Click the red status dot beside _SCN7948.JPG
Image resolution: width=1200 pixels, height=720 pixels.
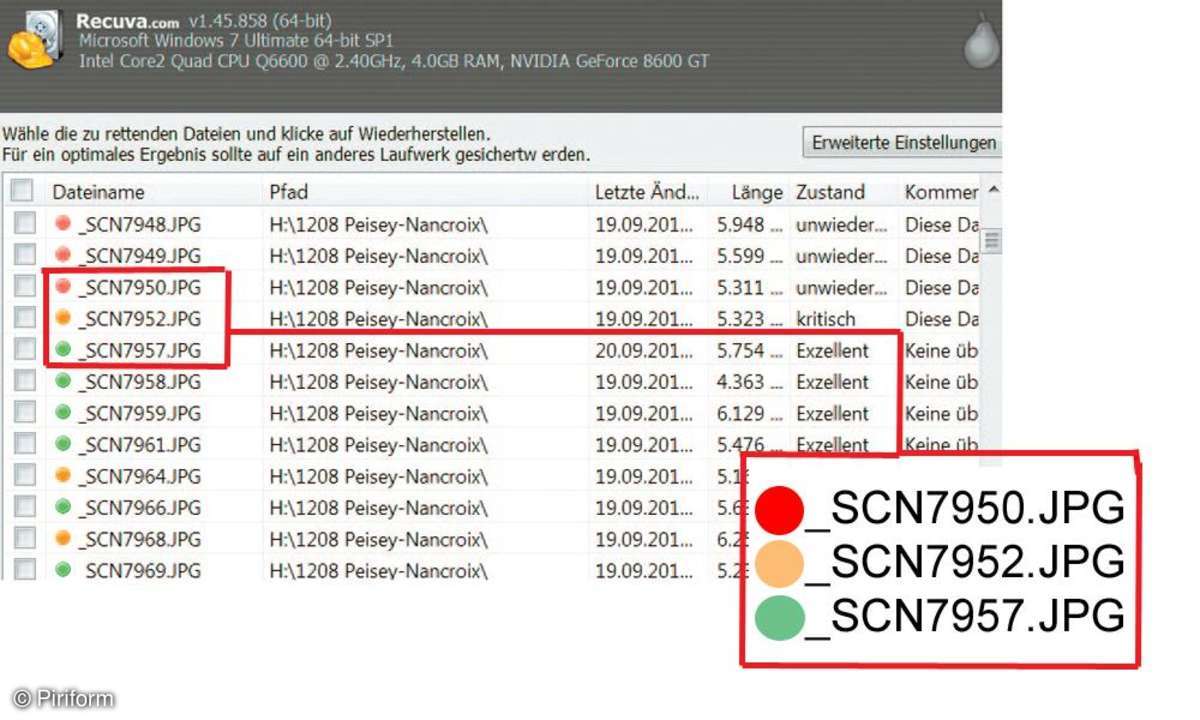(63, 224)
